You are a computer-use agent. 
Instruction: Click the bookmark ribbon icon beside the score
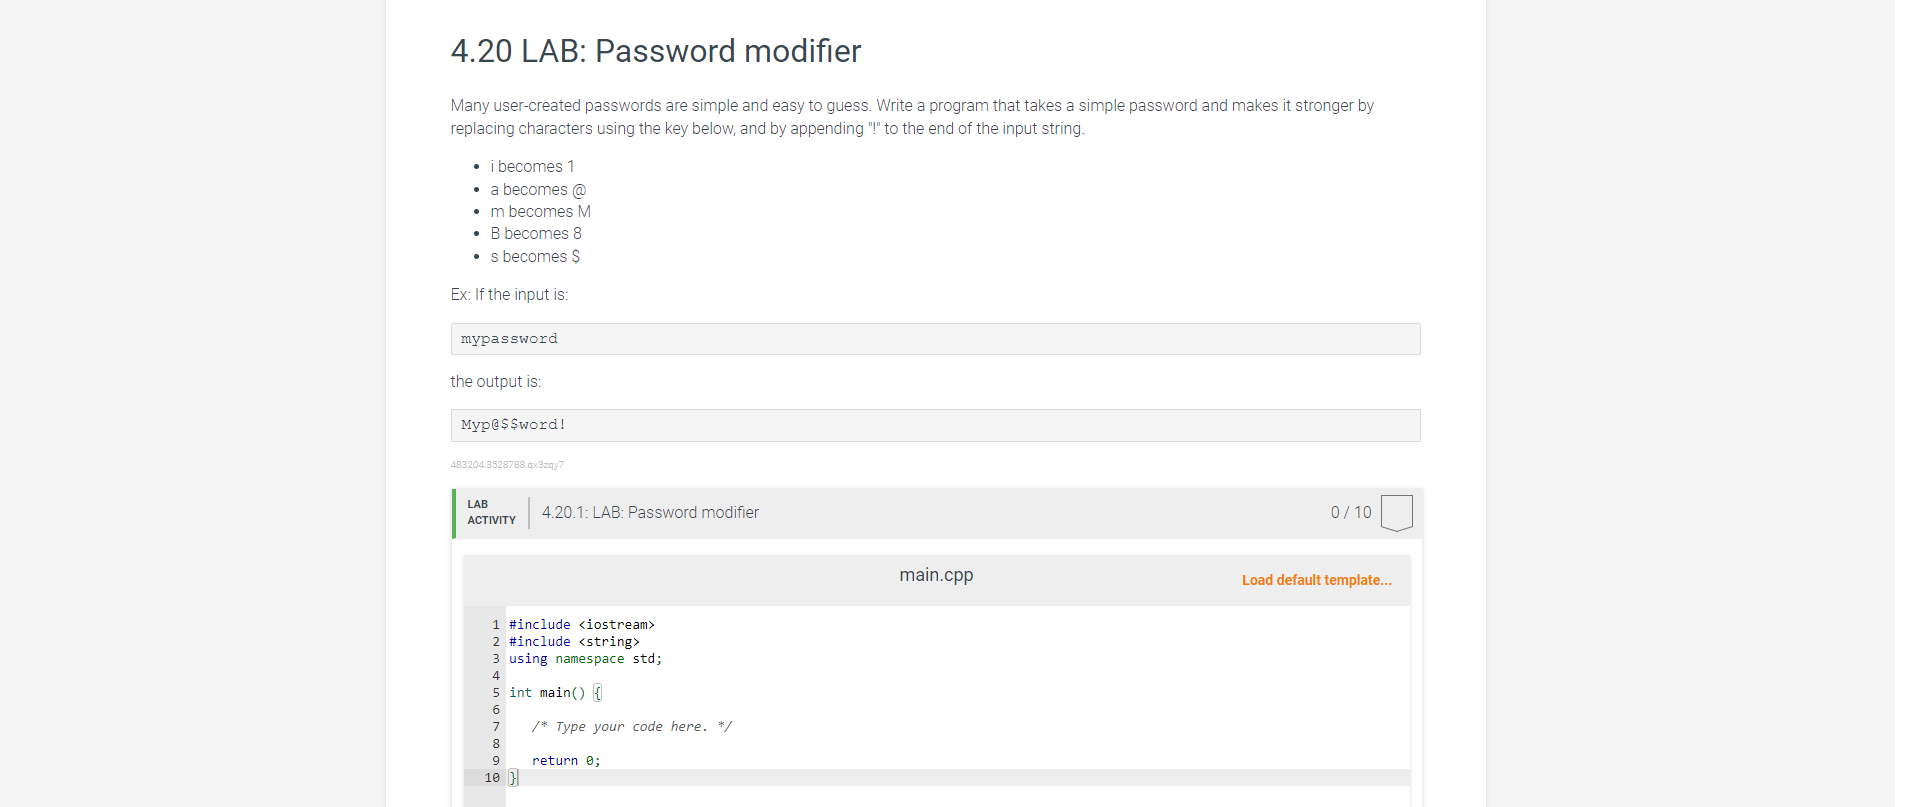pos(1396,512)
